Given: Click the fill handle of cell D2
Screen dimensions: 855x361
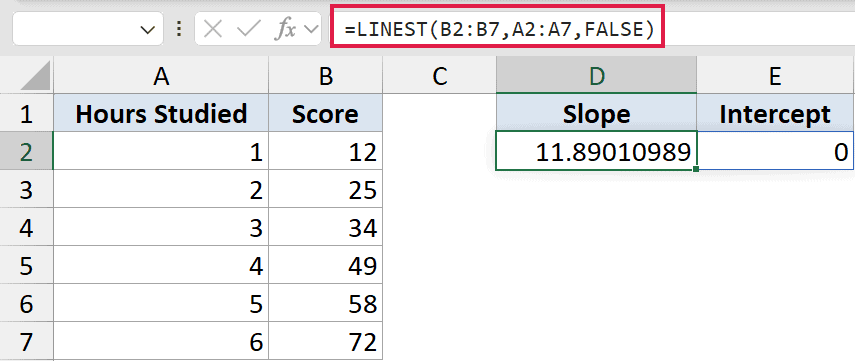Looking at the screenshot, I should (x=696, y=170).
